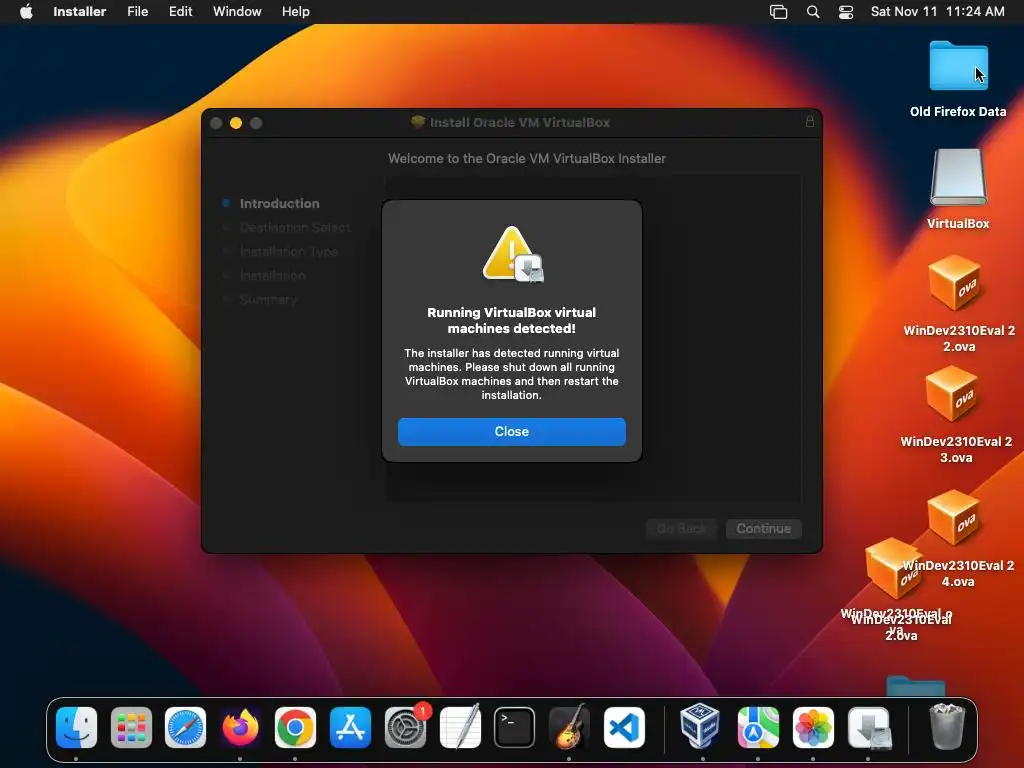
Task: Open the Help menu
Action: click(x=295, y=12)
